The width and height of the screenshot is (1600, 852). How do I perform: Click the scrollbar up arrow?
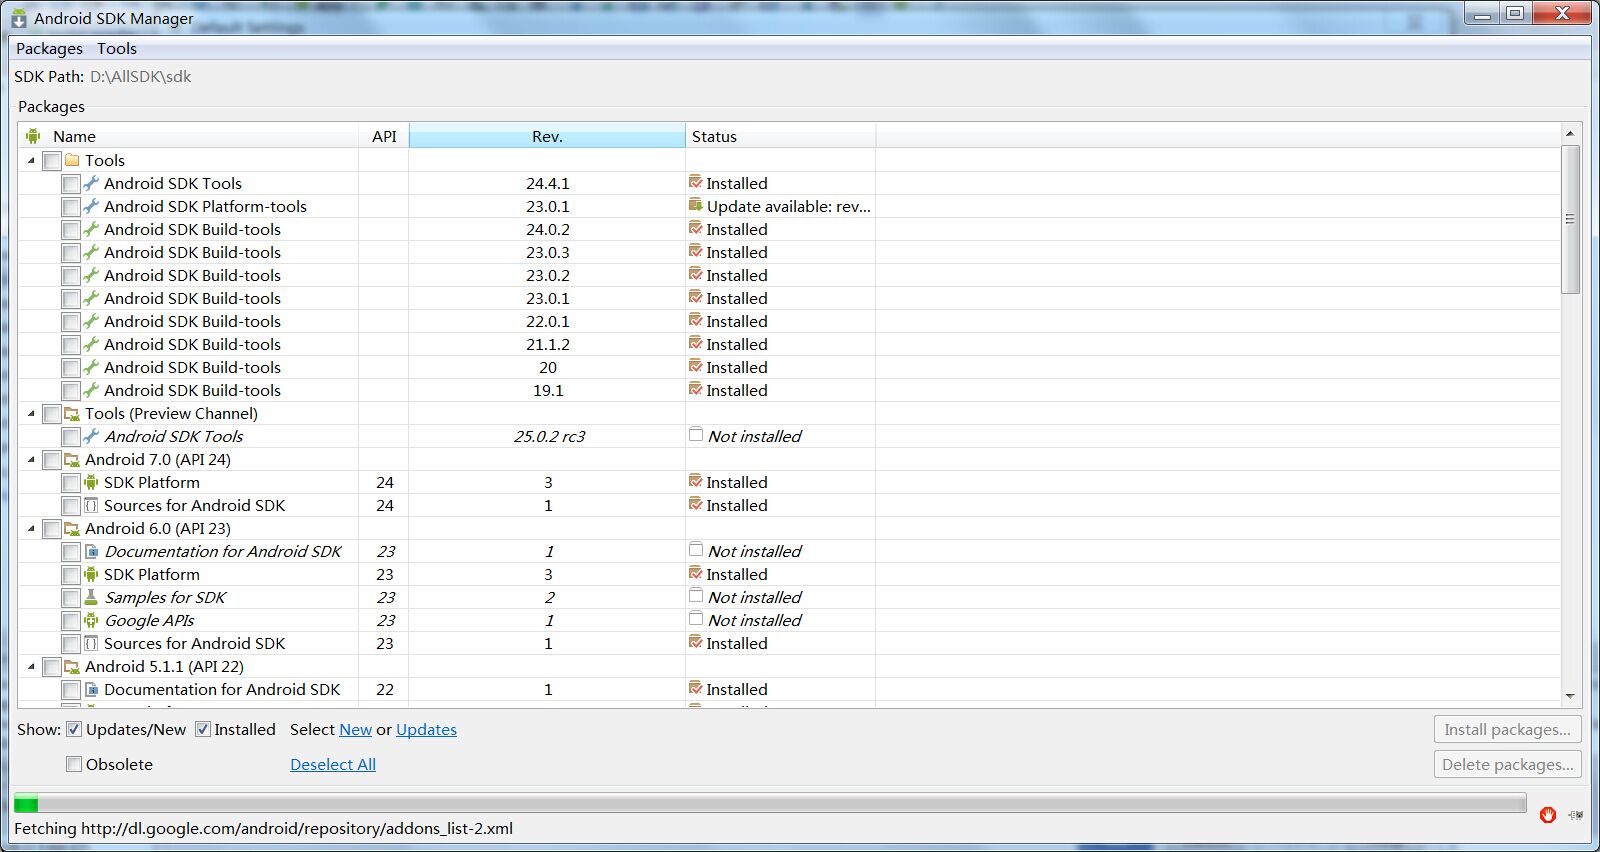pyautogui.click(x=1570, y=133)
